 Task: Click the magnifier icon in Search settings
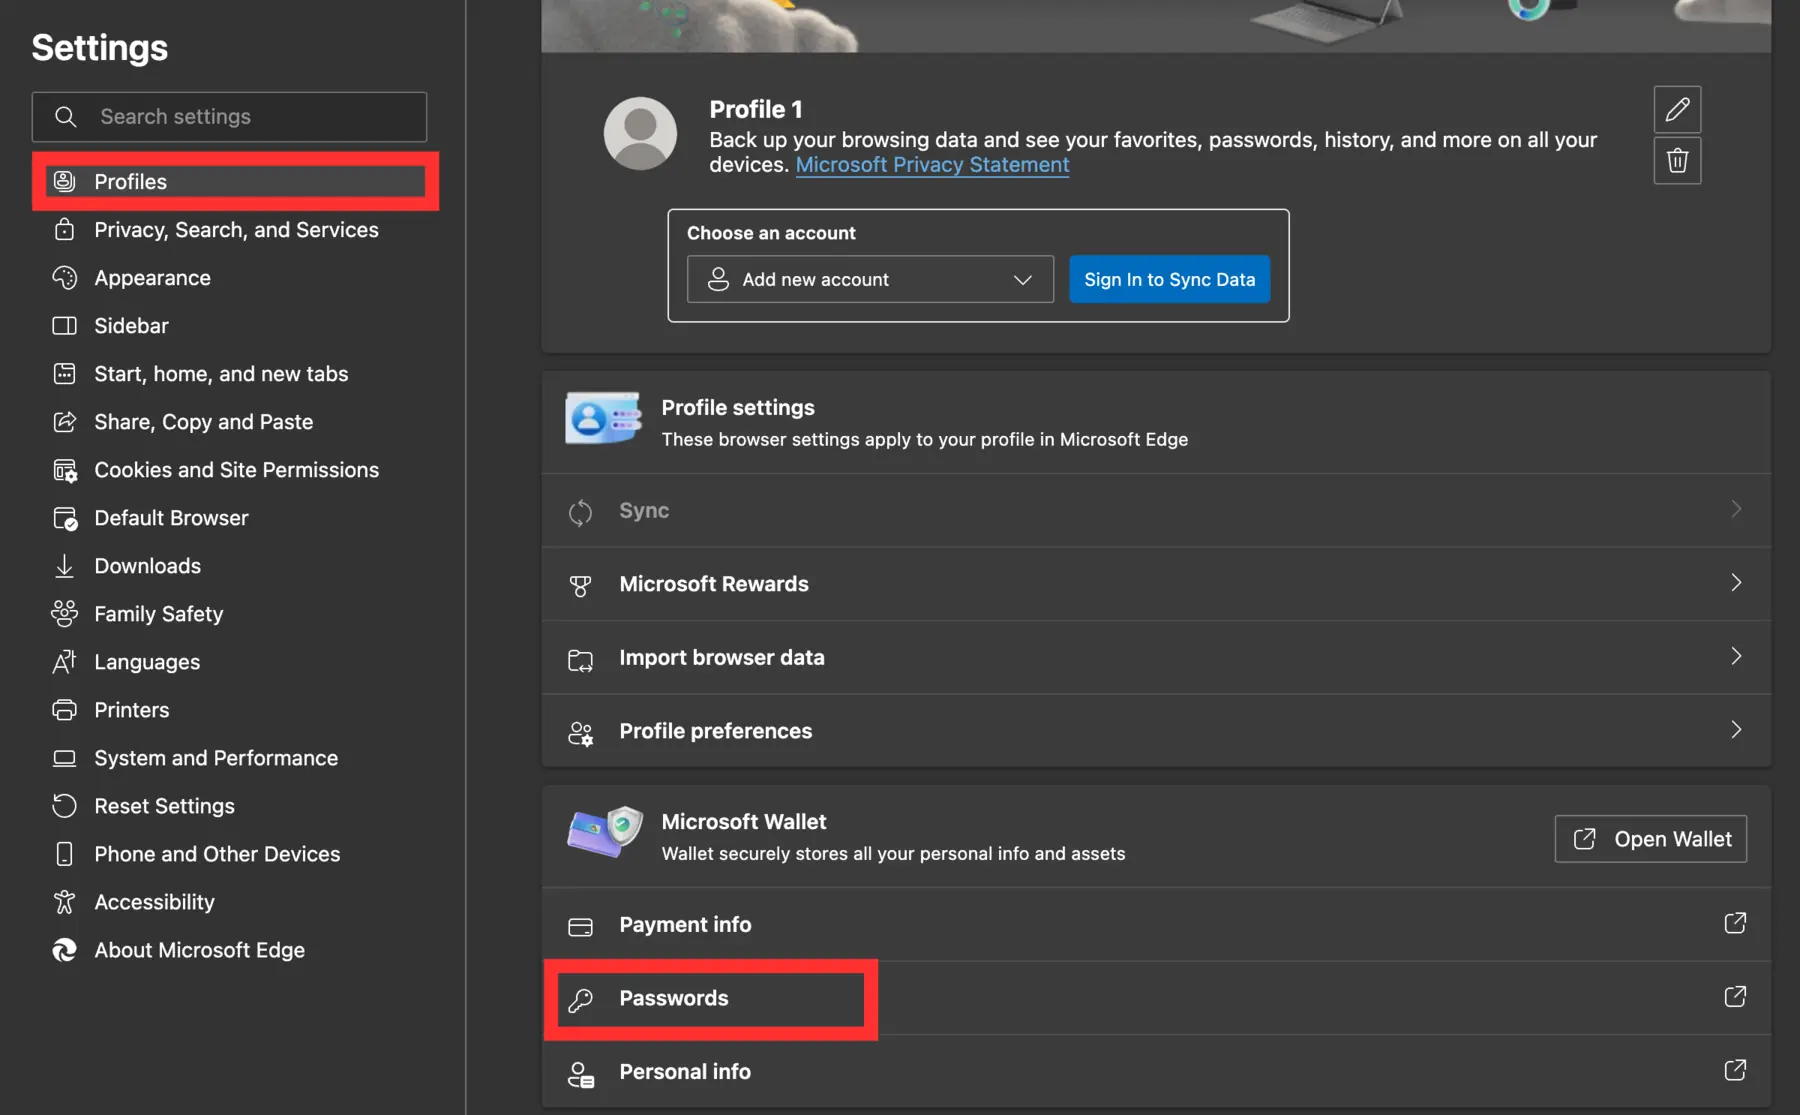click(66, 117)
